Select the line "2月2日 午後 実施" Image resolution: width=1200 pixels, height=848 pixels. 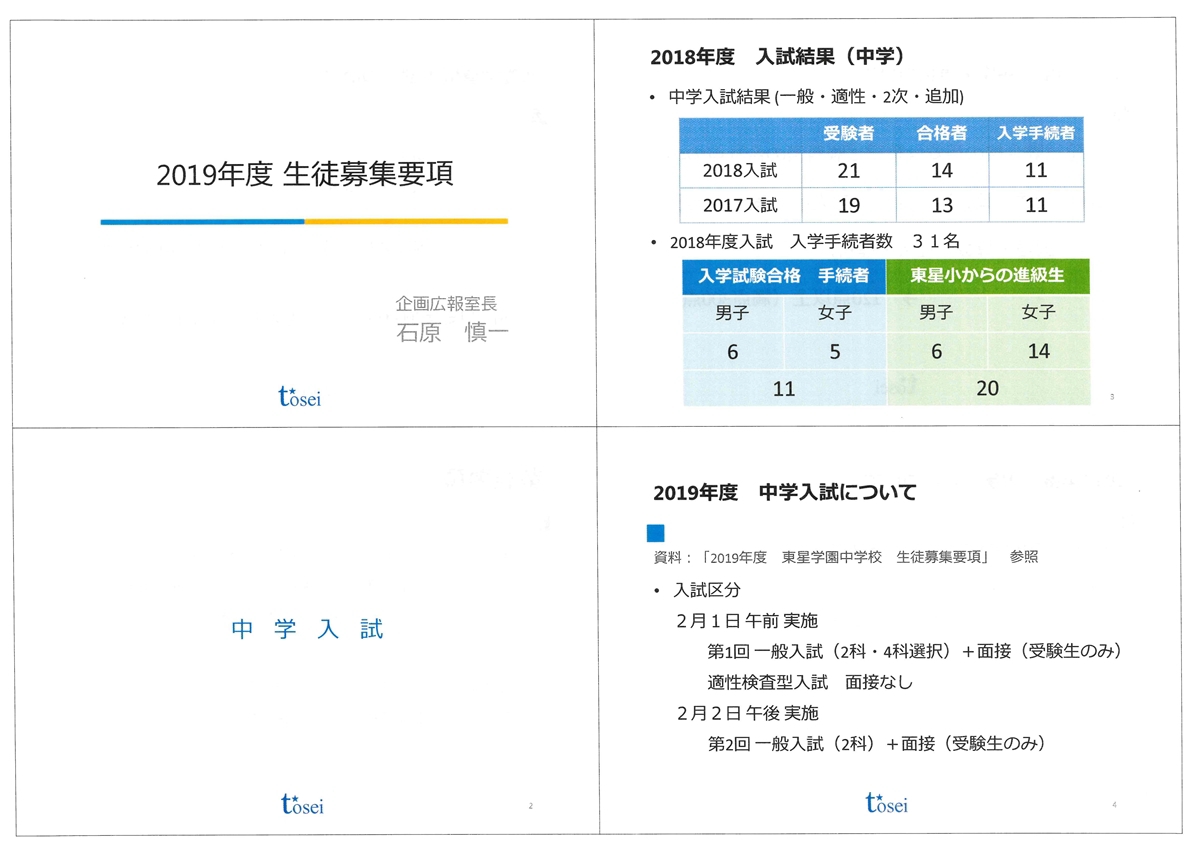click(747, 713)
